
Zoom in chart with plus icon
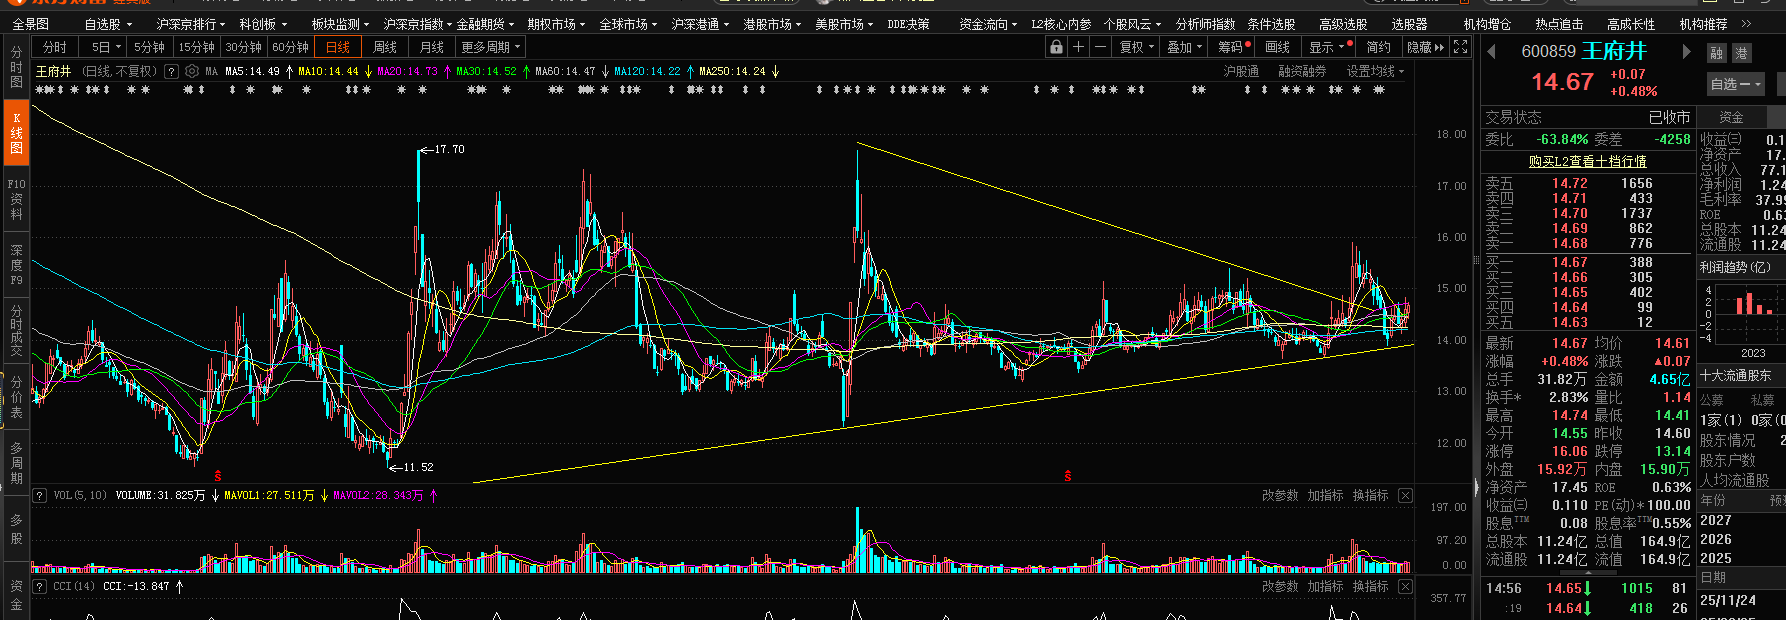[1078, 47]
